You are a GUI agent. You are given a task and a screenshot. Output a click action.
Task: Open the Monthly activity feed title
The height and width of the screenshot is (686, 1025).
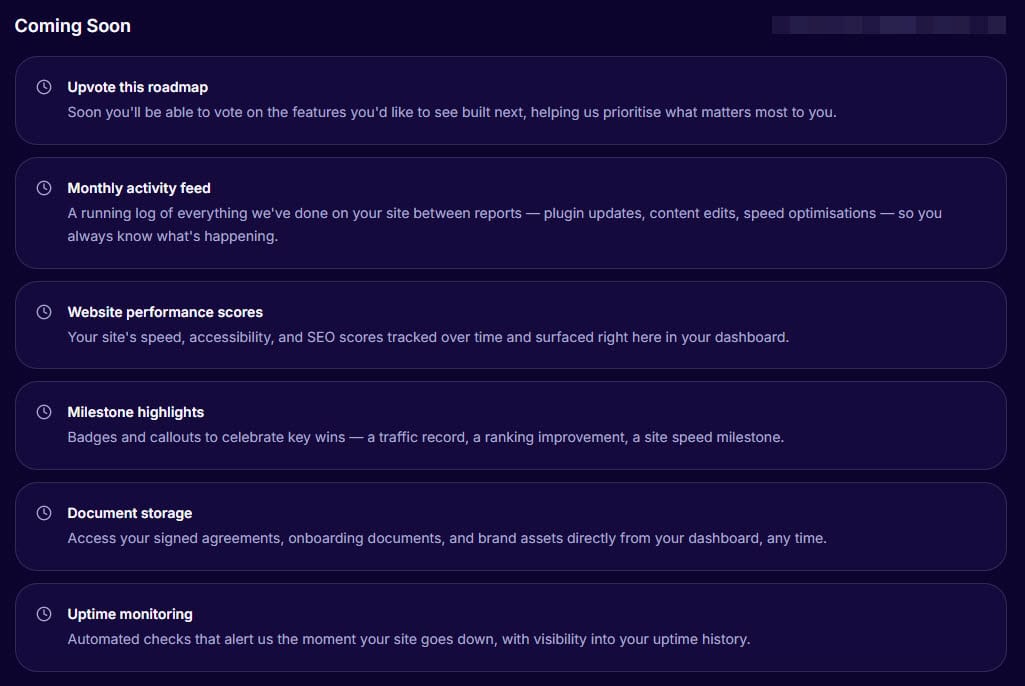(x=139, y=188)
